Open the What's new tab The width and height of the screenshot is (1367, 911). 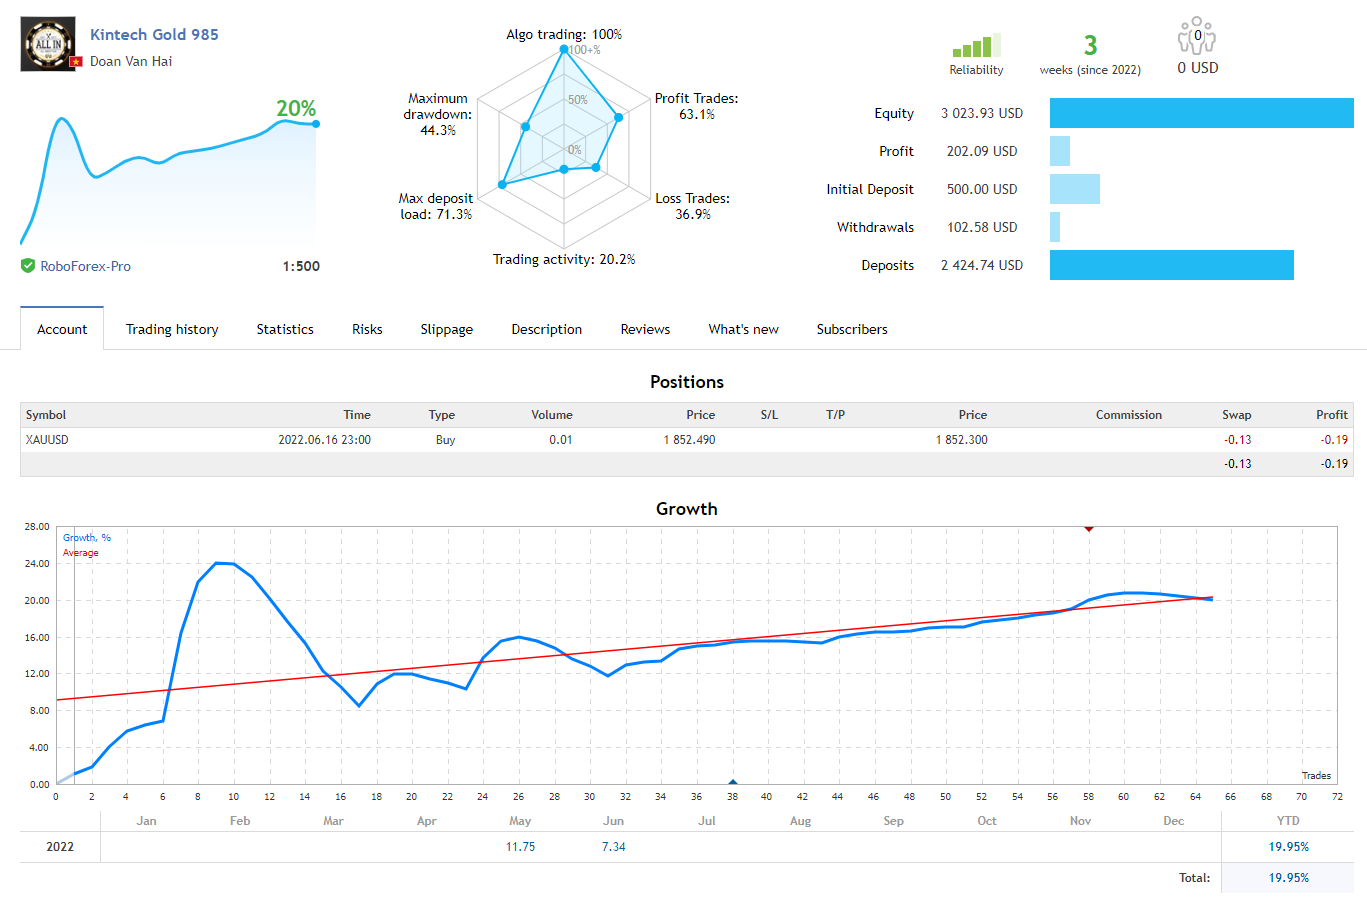click(743, 329)
